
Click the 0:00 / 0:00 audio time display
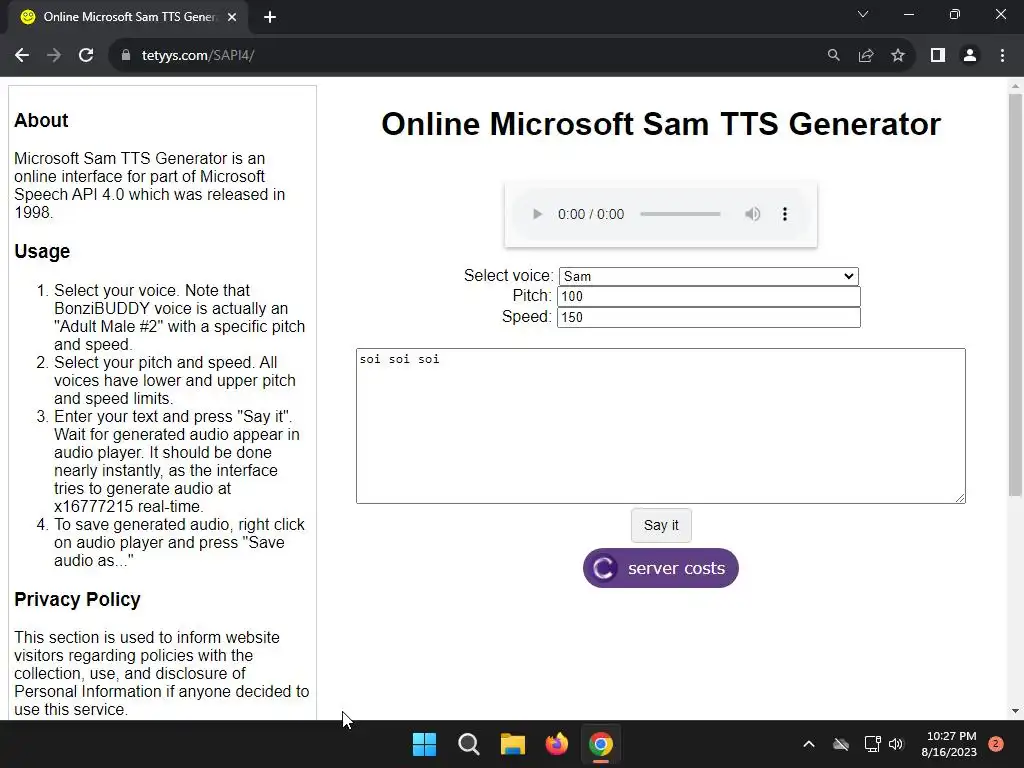click(x=591, y=214)
